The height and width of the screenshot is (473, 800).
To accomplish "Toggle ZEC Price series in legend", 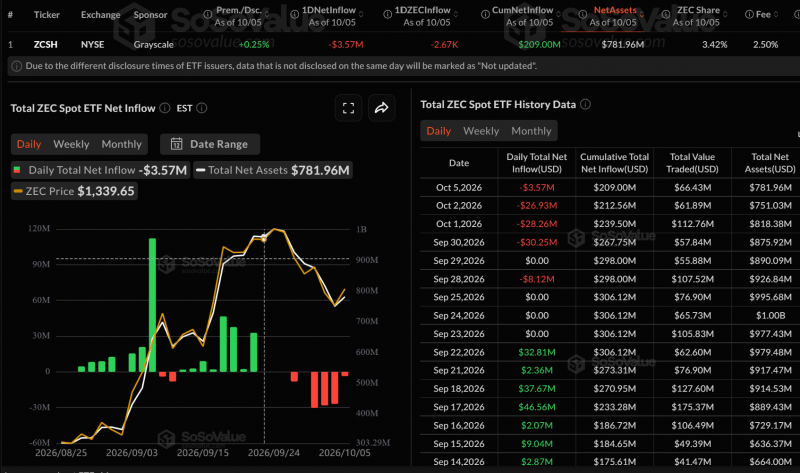I will tap(74, 191).
